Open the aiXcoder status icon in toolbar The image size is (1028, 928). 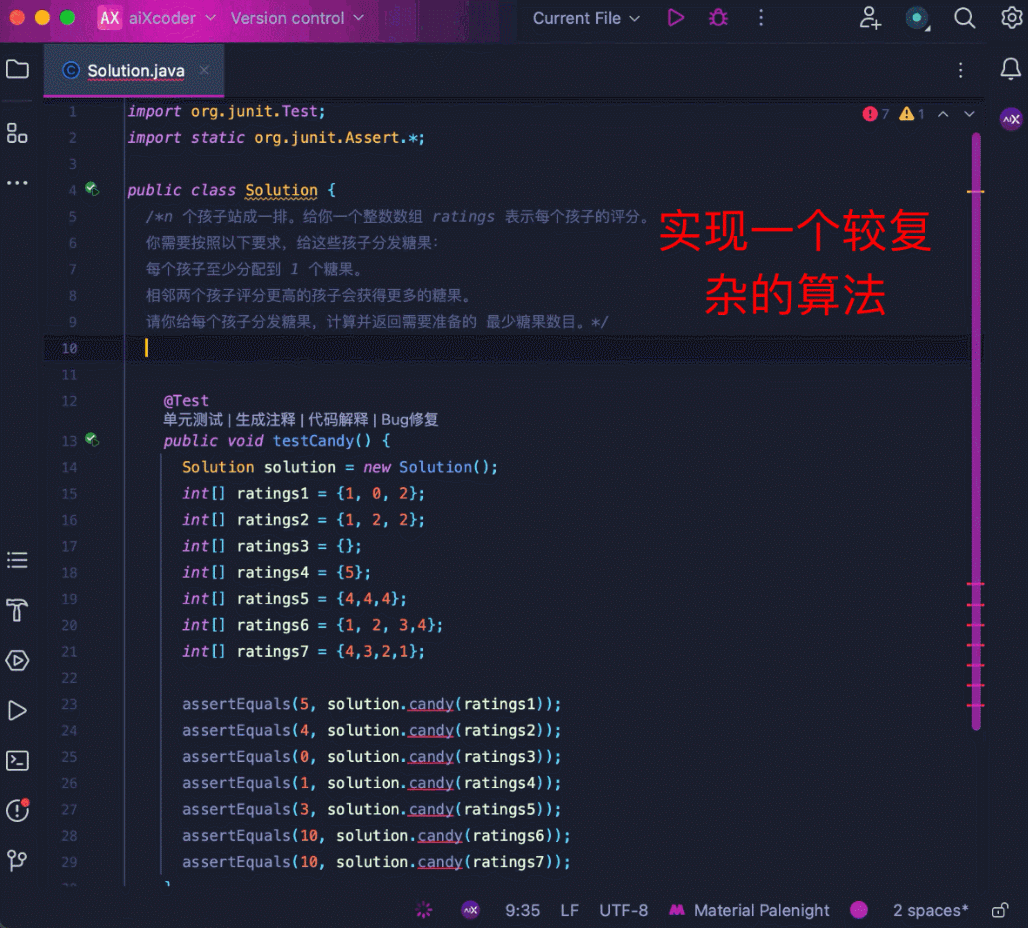pos(917,18)
